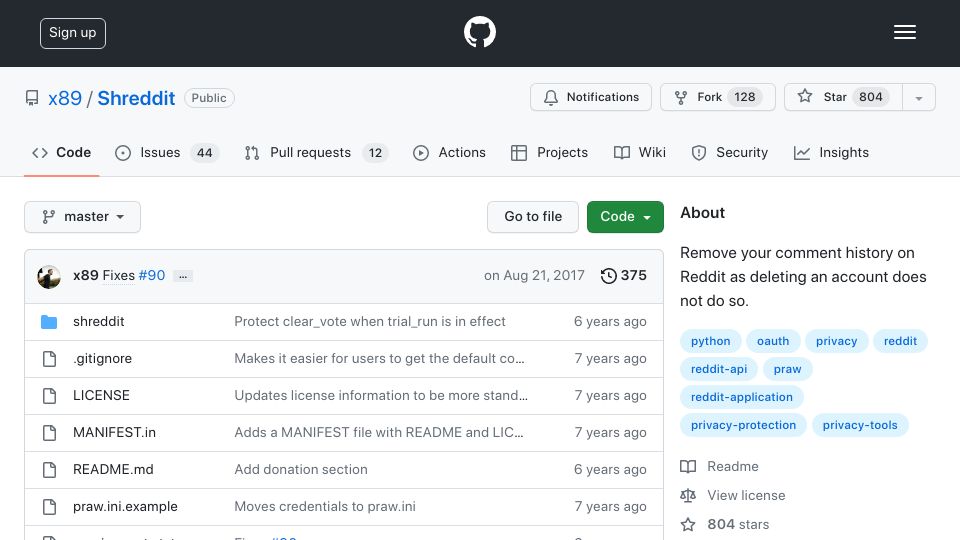The width and height of the screenshot is (960, 540).
Task: Click the Readme book icon in About
Action: point(688,467)
